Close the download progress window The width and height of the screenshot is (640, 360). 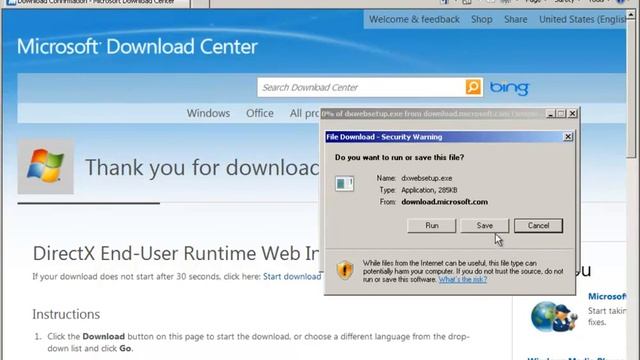click(573, 113)
